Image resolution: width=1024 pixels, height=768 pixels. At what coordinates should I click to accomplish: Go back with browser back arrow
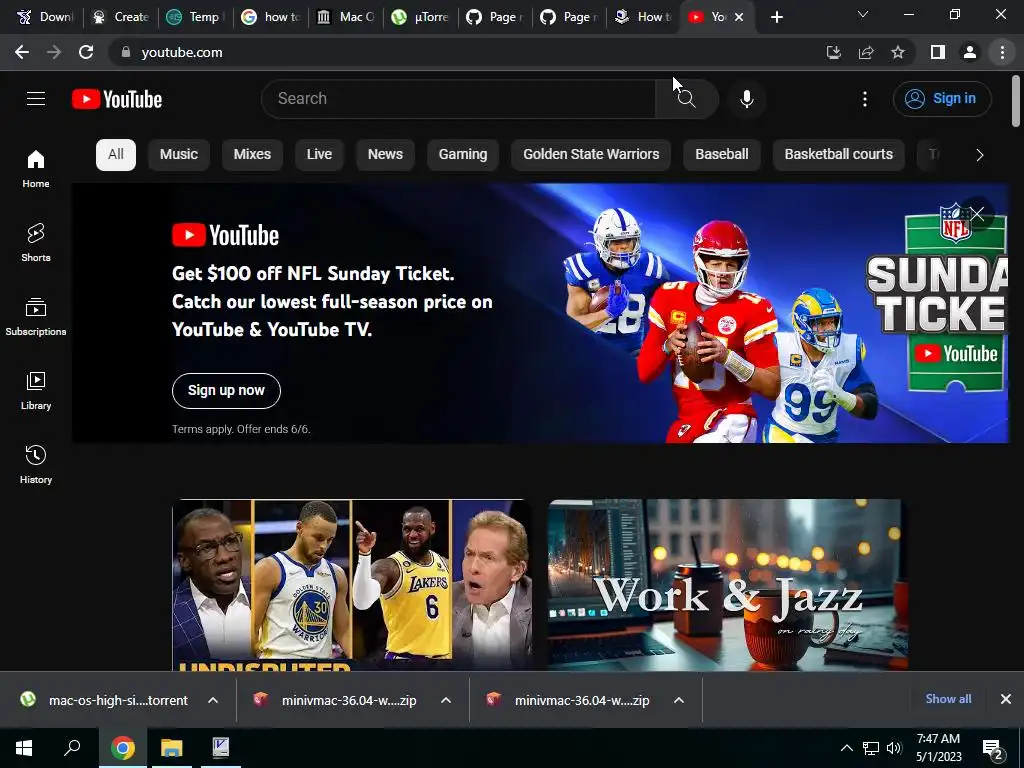point(22,52)
